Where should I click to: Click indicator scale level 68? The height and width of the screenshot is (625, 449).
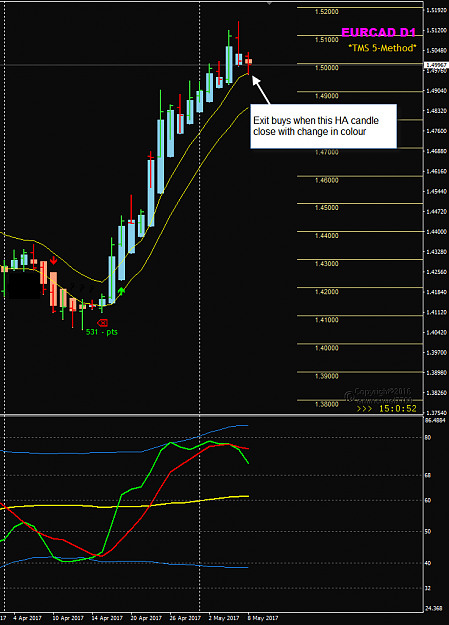click(x=428, y=475)
